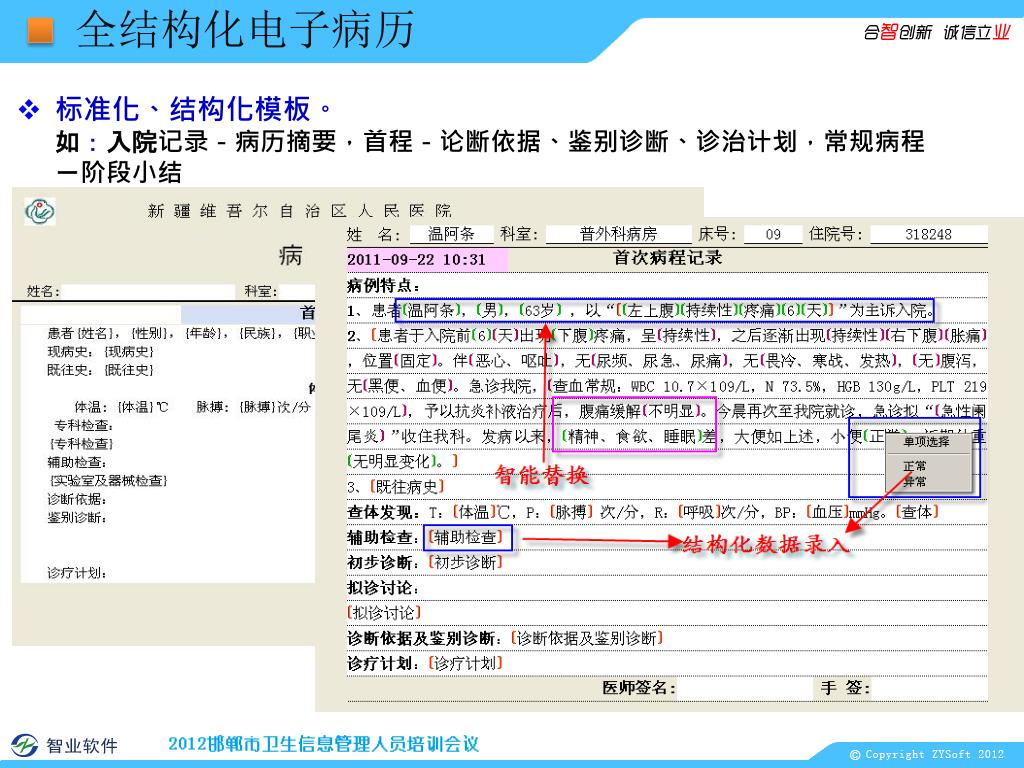This screenshot has height=768, width=1024.
Task: Choose 异常 in the single-choice popup
Action: 914,482
